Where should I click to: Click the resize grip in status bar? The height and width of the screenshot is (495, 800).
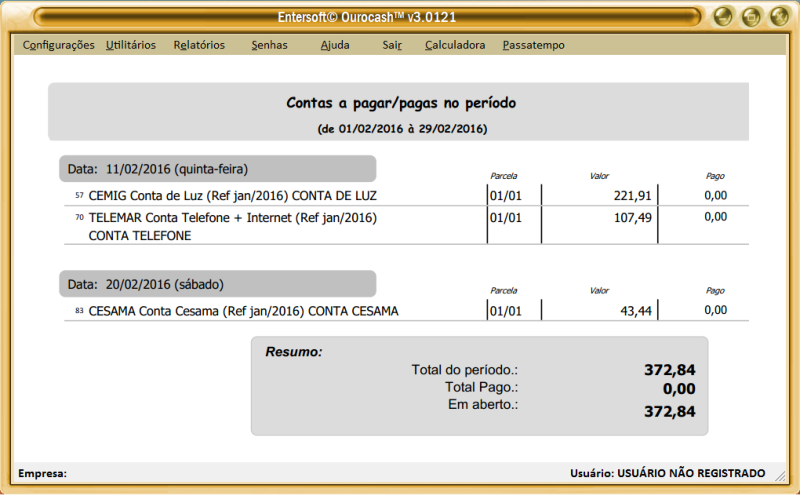click(x=780, y=476)
